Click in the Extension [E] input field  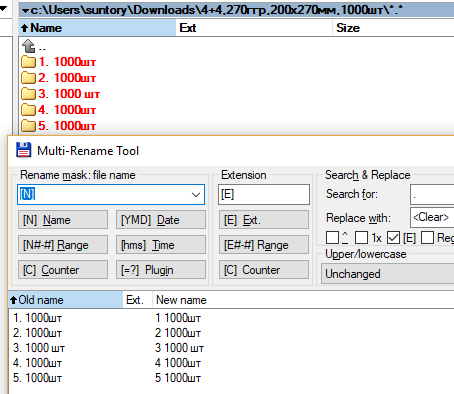tap(264, 194)
